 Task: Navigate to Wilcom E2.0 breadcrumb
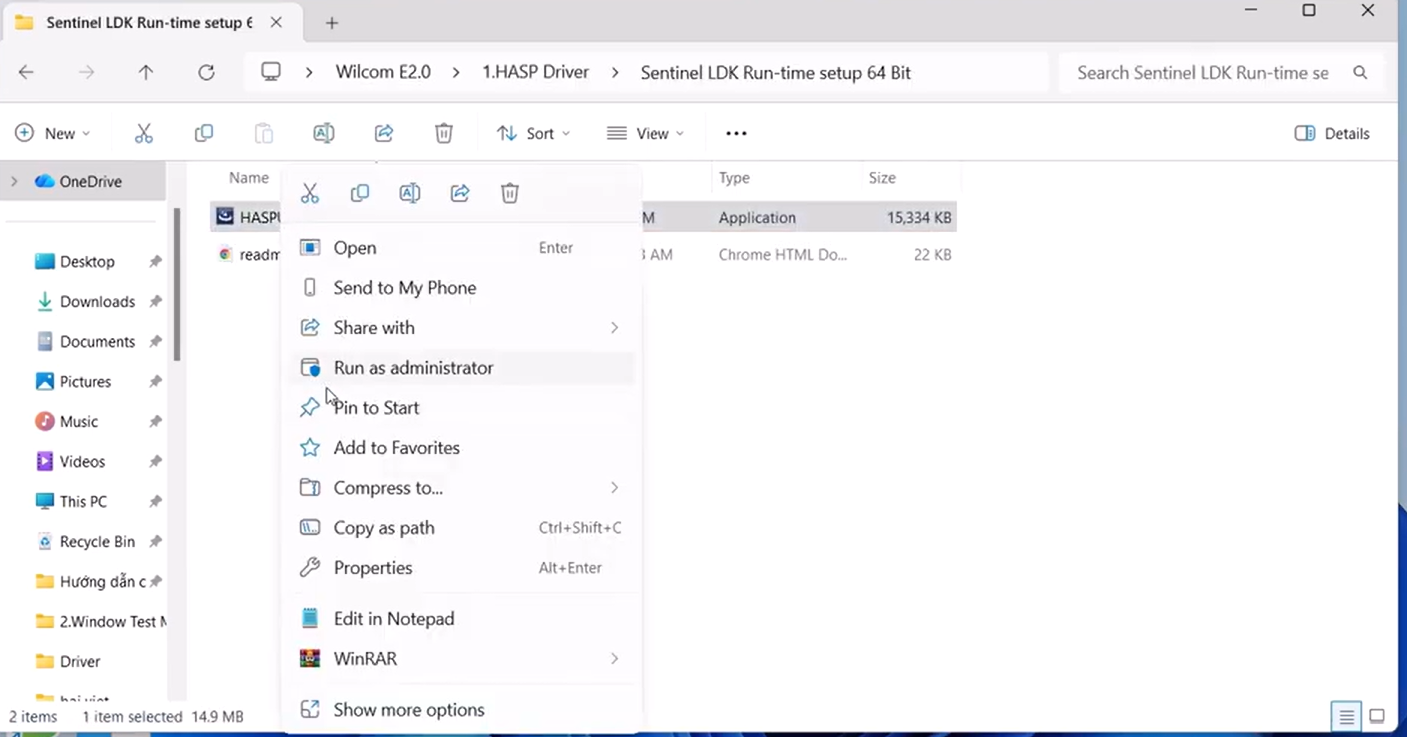point(383,73)
